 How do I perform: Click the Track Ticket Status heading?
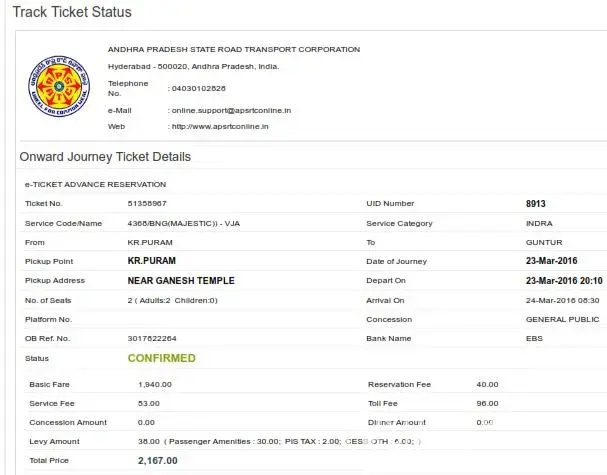point(72,12)
